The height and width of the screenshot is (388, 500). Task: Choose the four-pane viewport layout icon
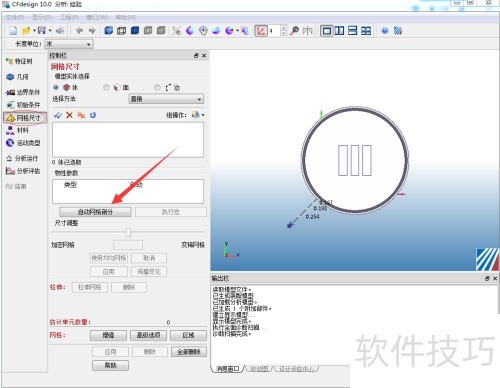[x=366, y=31]
